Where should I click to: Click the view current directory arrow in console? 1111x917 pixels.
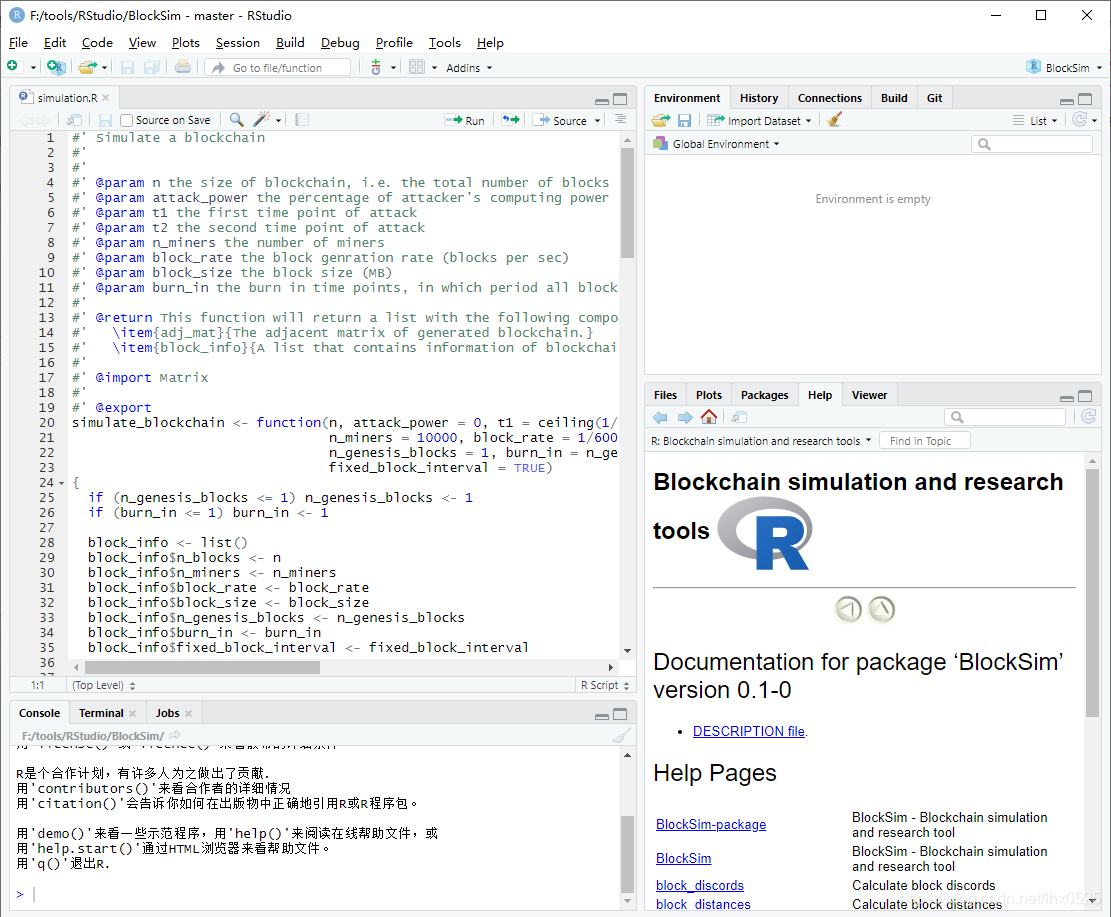pyautogui.click(x=174, y=736)
